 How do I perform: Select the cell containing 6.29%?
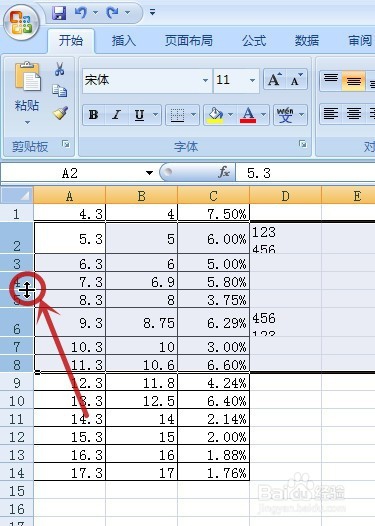pos(214,322)
